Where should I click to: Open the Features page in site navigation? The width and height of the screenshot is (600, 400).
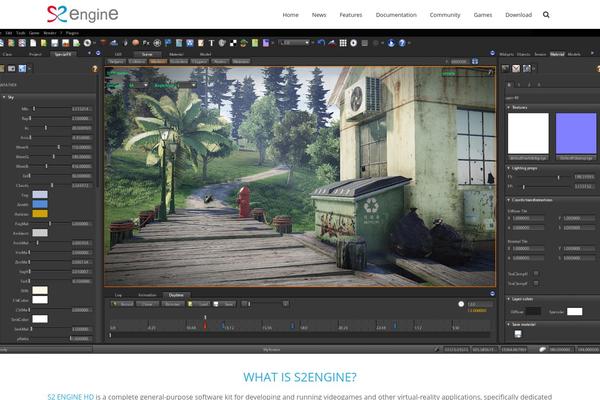tap(351, 15)
